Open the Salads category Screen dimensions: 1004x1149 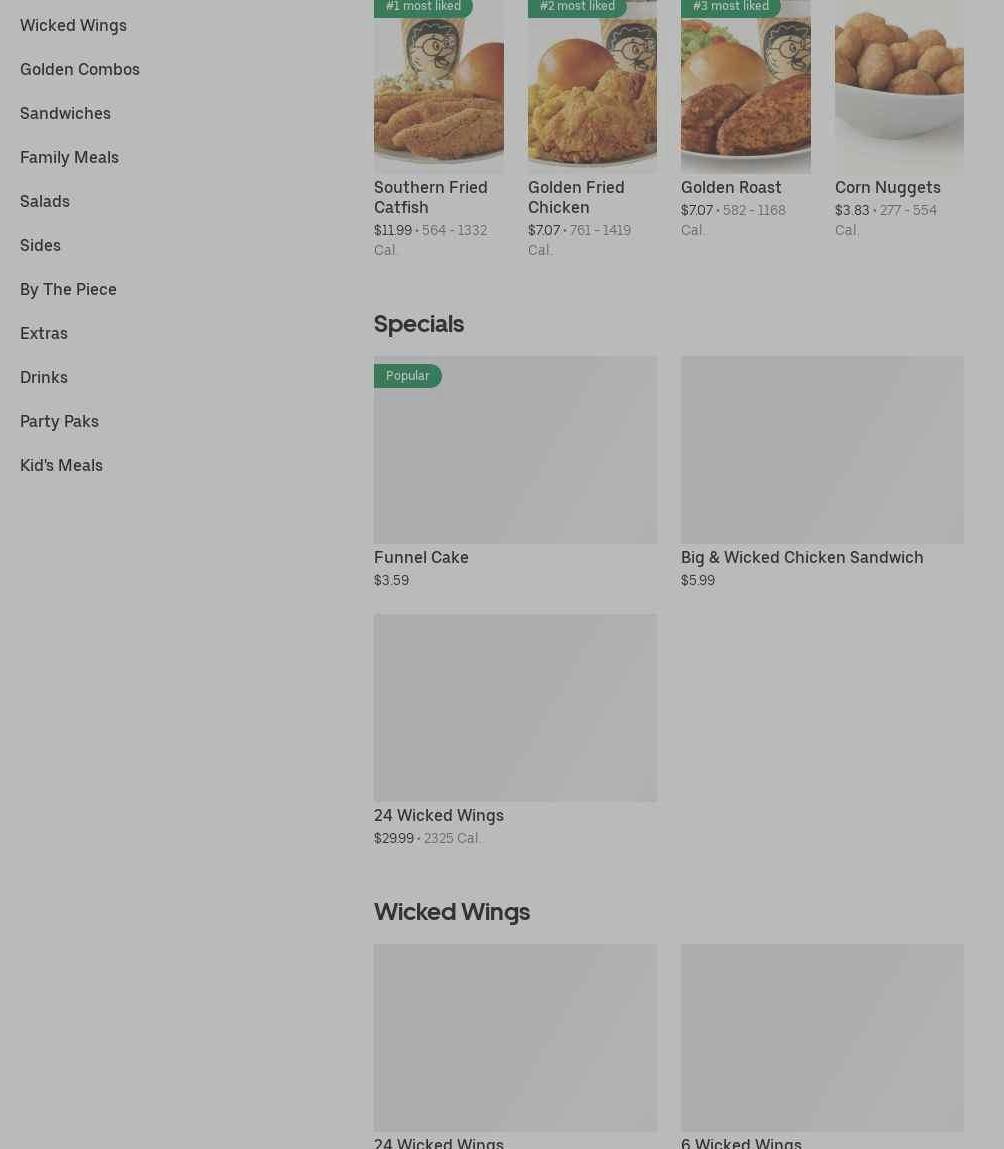(45, 201)
